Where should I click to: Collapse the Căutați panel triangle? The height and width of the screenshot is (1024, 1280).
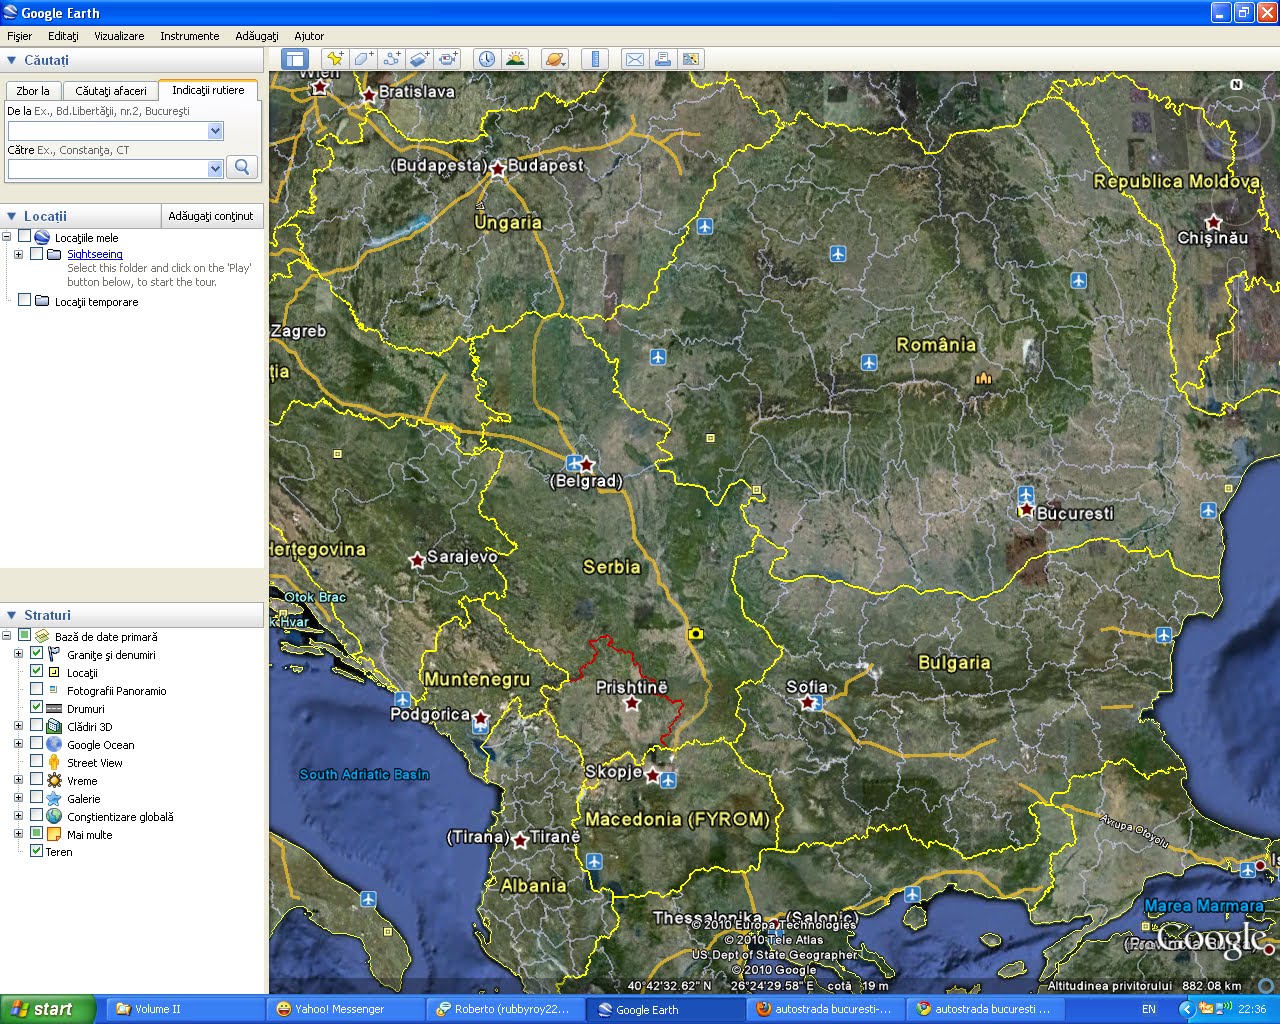pyautogui.click(x=12, y=60)
